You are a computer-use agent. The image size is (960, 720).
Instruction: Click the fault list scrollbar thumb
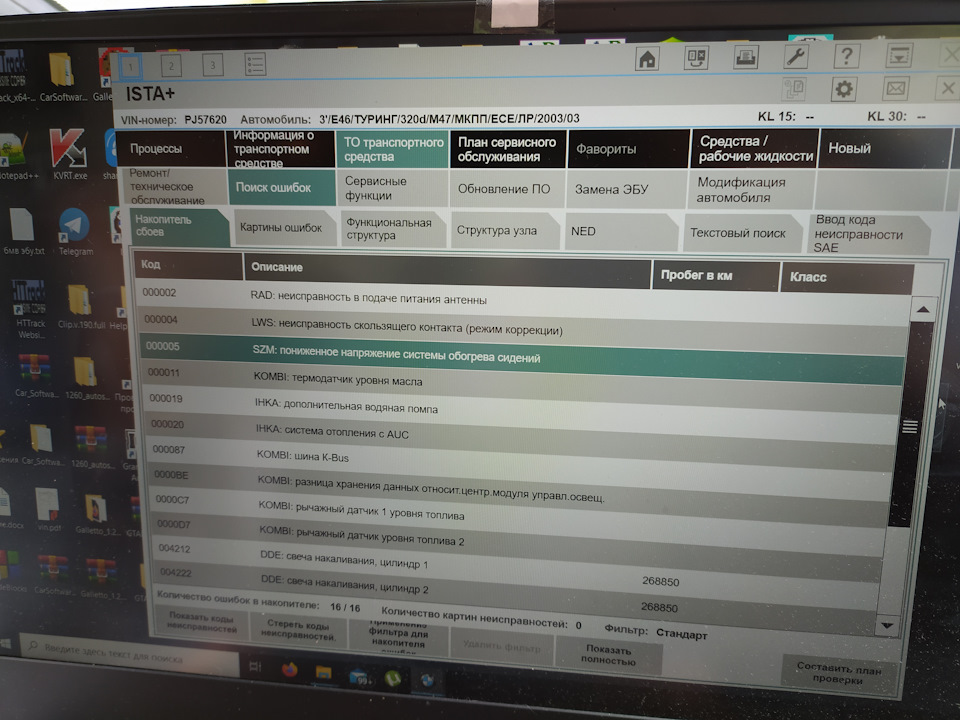pyautogui.click(x=909, y=425)
